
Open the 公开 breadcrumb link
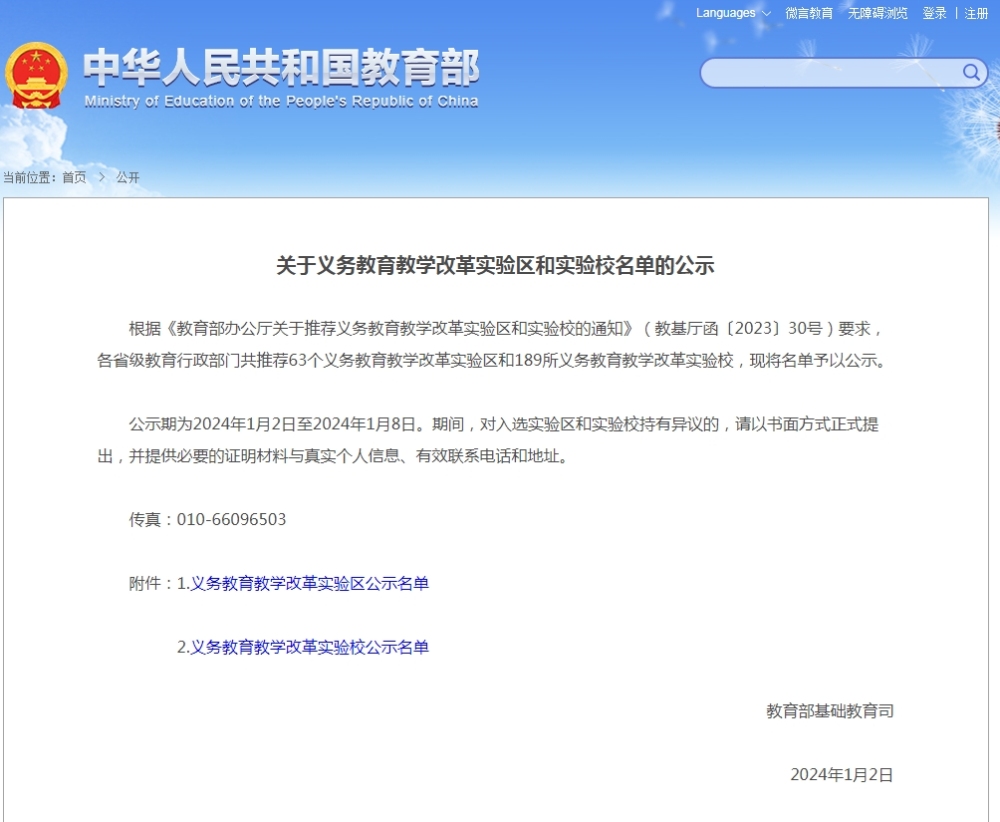(128, 177)
